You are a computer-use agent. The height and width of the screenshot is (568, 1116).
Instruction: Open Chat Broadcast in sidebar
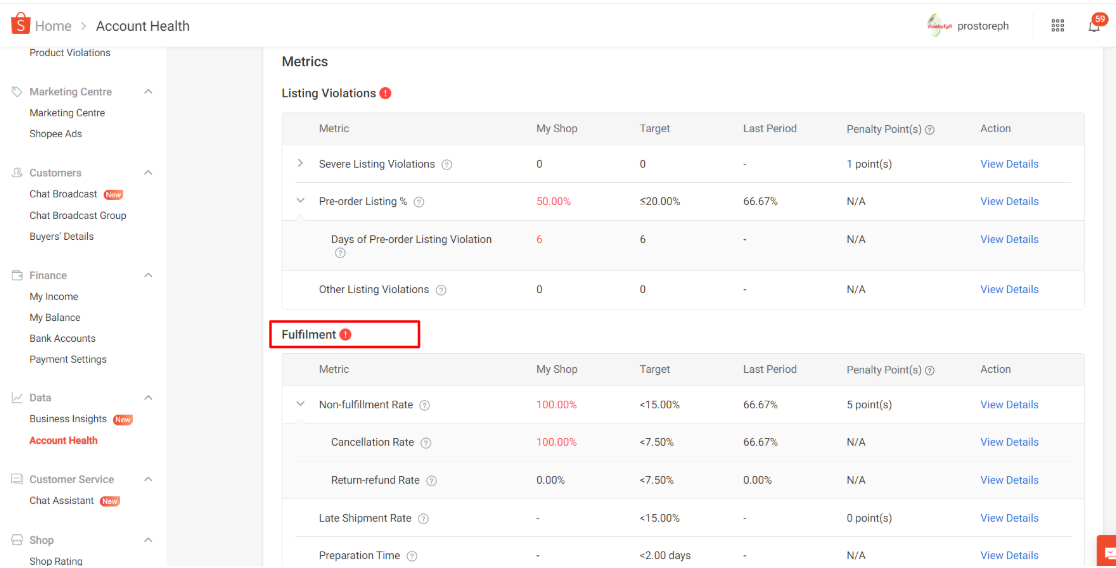coord(63,194)
